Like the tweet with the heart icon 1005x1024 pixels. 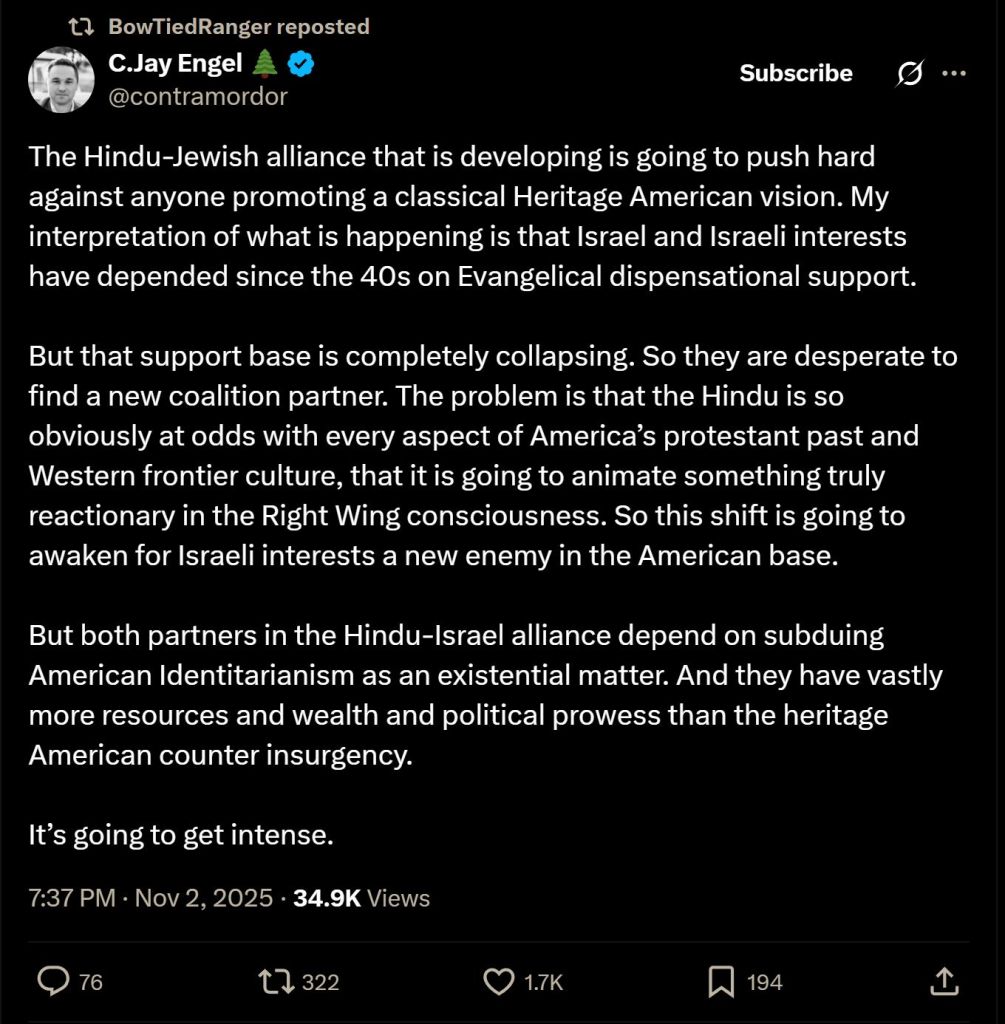click(x=497, y=982)
